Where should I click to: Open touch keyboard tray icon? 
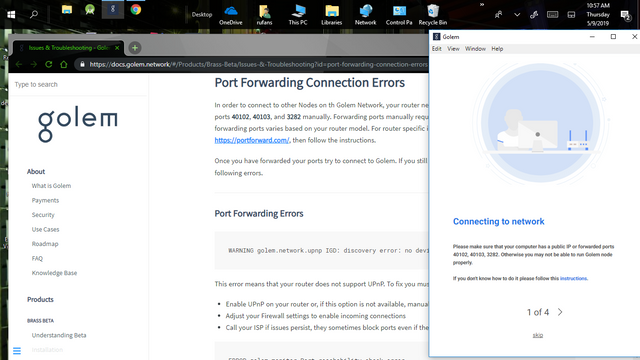(x=552, y=15)
